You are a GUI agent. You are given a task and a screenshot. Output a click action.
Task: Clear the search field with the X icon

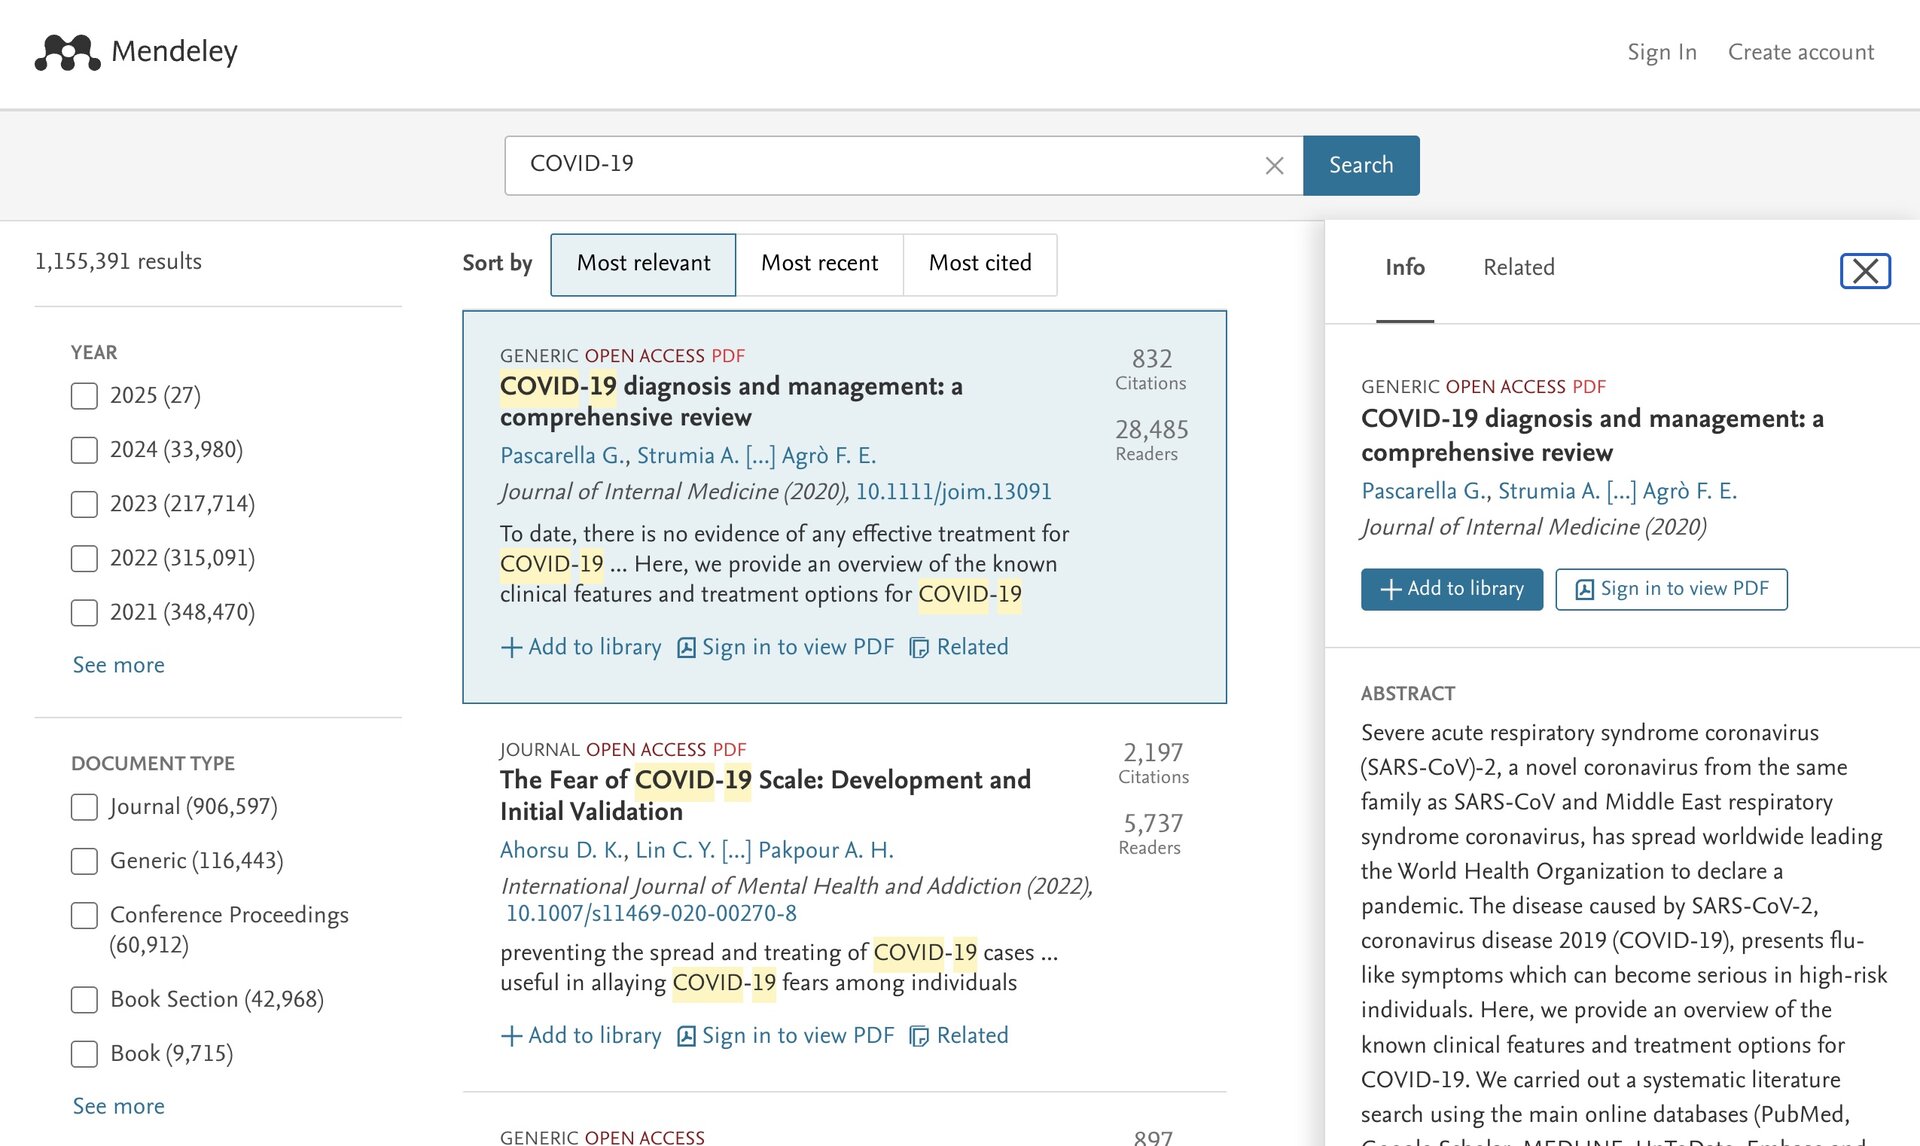(1274, 166)
